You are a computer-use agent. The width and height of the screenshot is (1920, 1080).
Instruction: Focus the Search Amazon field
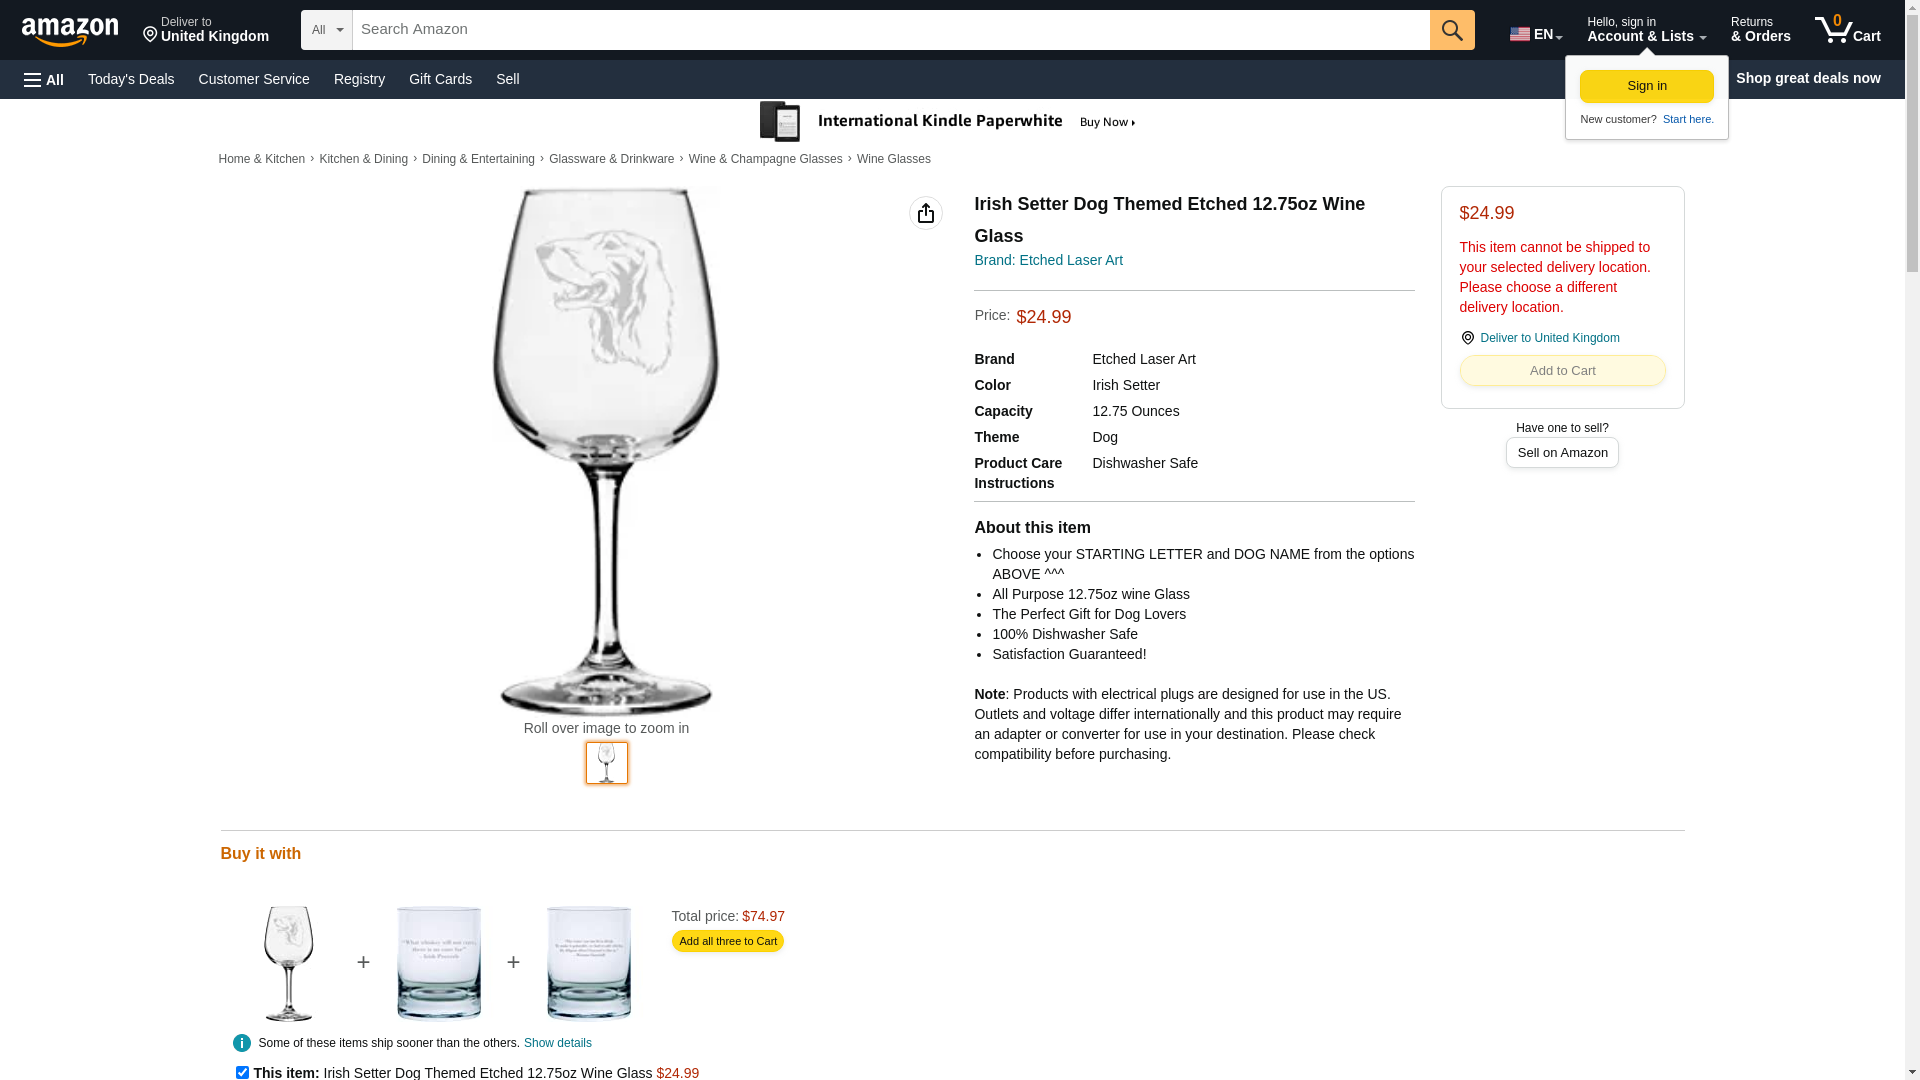[891, 30]
